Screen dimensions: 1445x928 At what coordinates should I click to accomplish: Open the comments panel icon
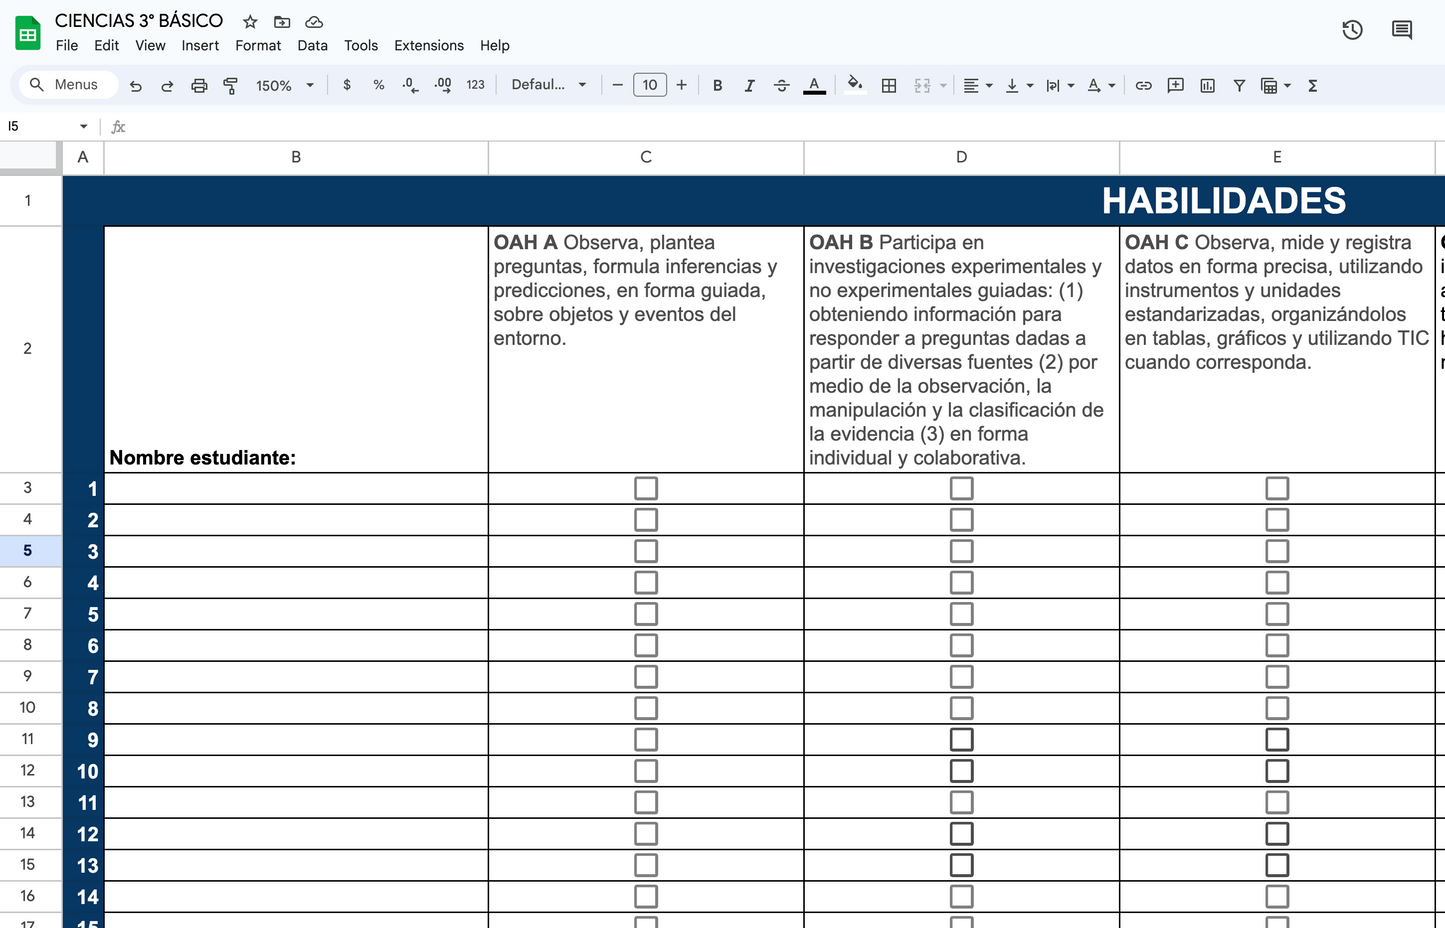(1402, 30)
